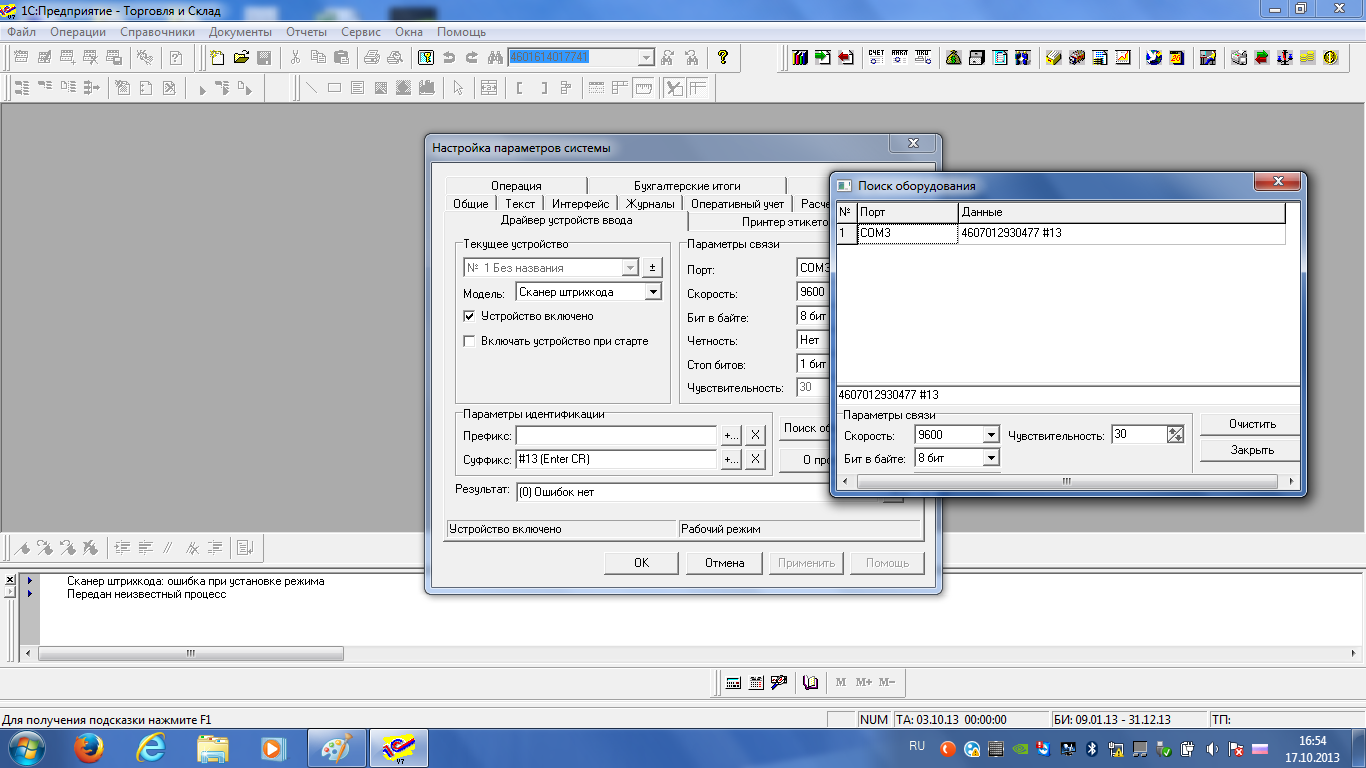Adjust the Чувствительность spinner in Поиск оборудования
This screenshot has width=1366, height=768.
[x=1175, y=435]
